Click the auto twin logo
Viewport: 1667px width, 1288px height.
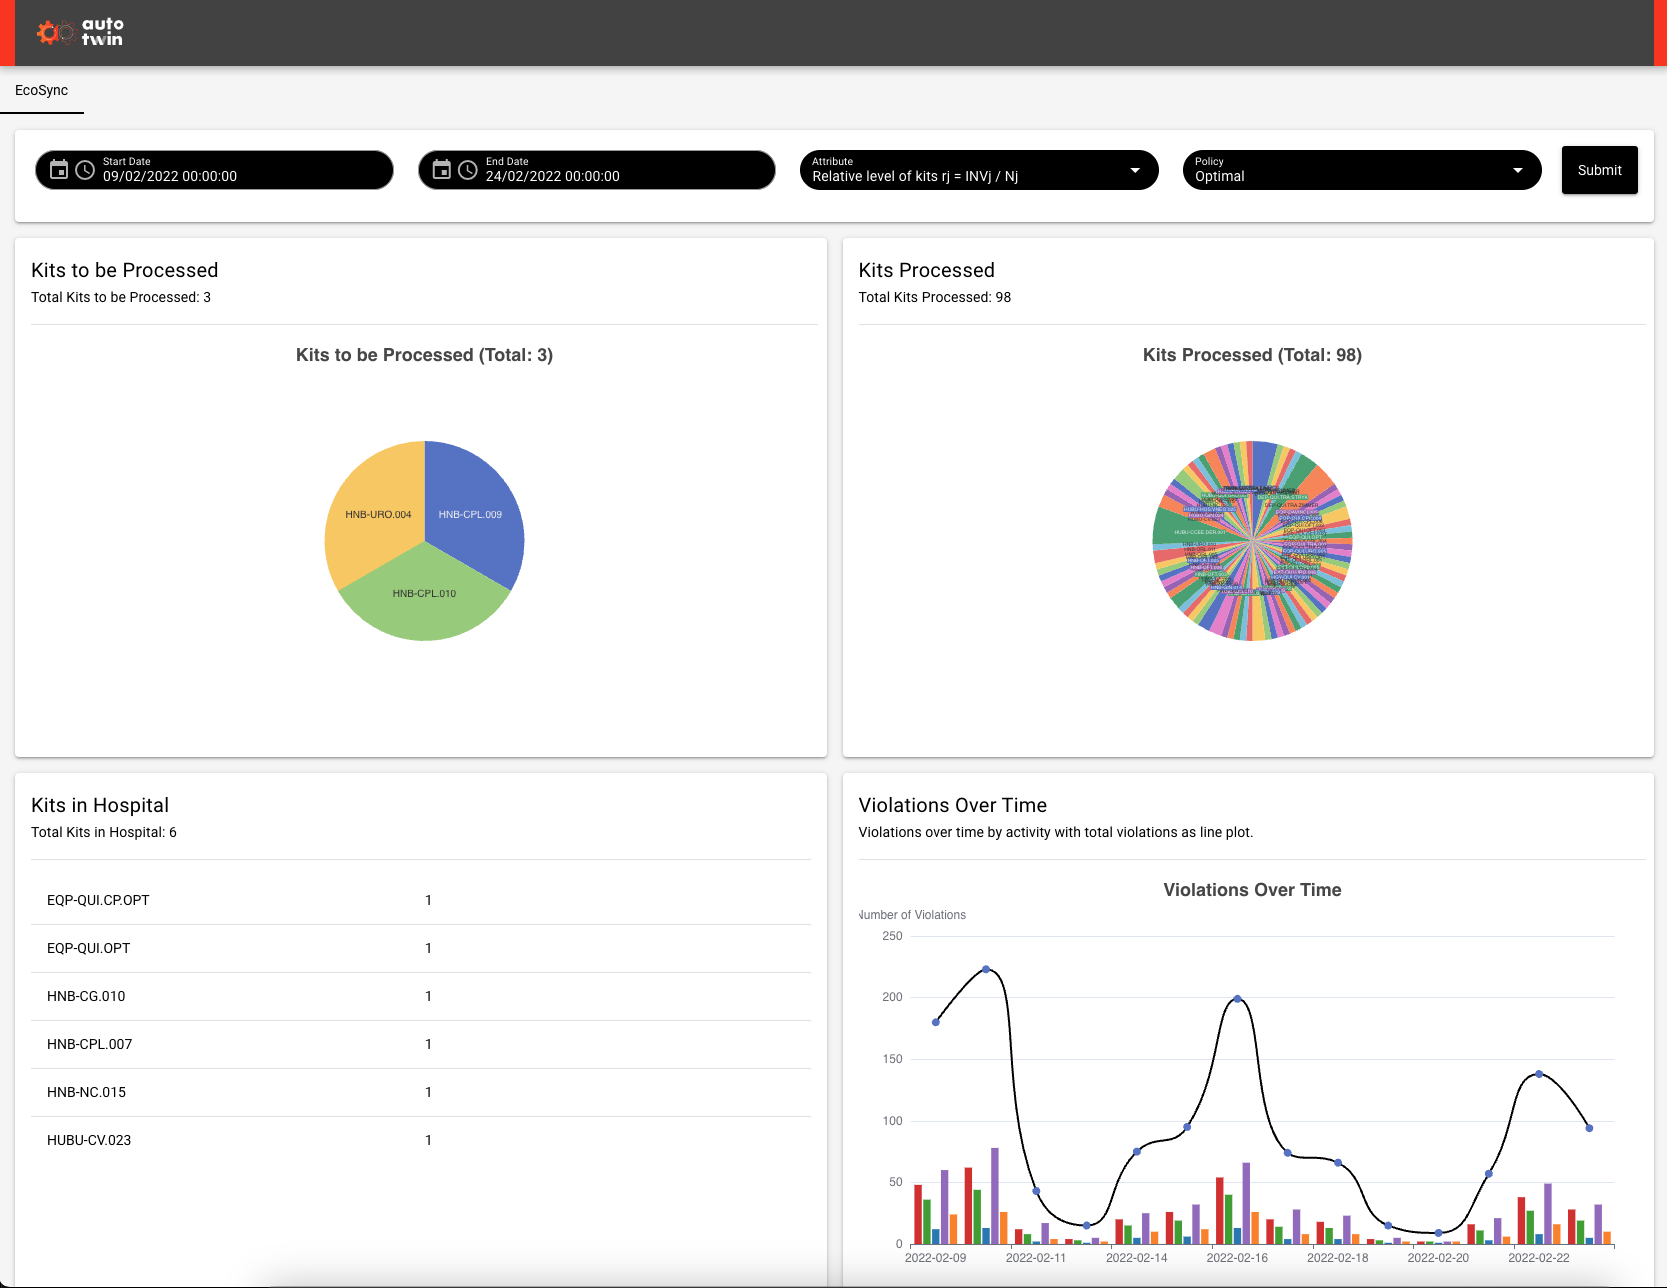click(80, 32)
